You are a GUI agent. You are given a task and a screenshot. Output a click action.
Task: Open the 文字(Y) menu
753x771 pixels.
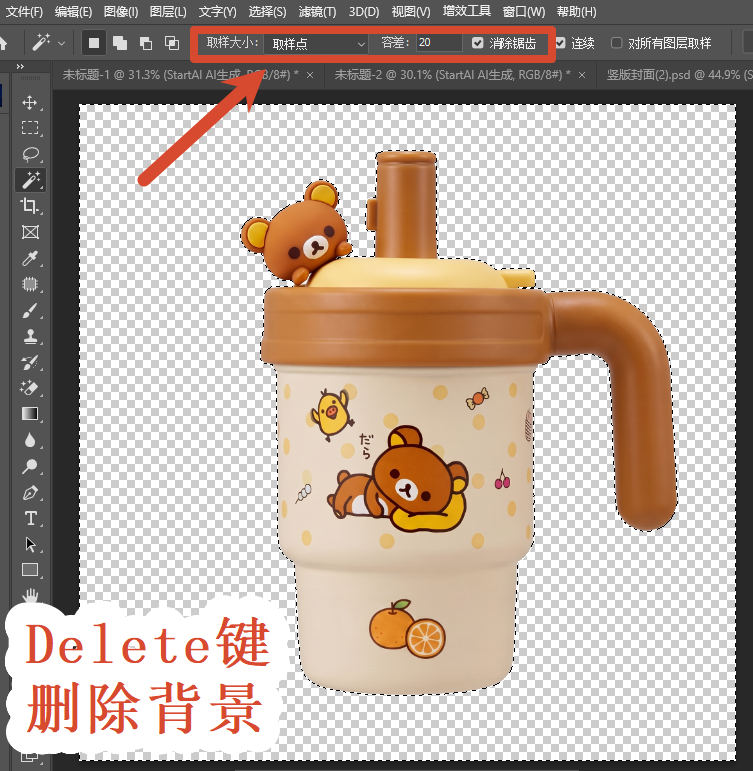click(217, 11)
